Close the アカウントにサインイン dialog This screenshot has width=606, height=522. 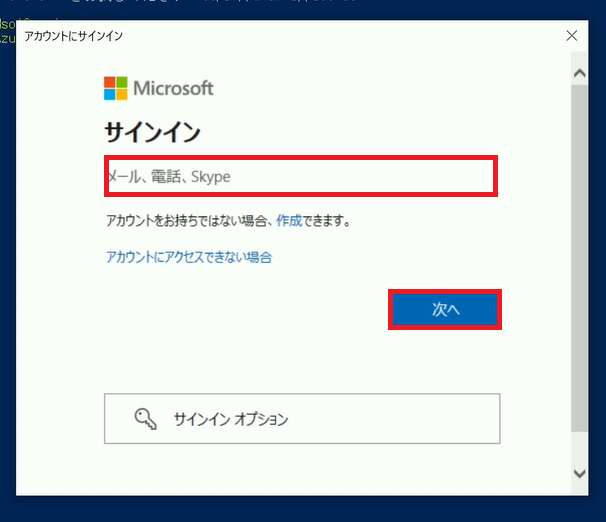[572, 36]
